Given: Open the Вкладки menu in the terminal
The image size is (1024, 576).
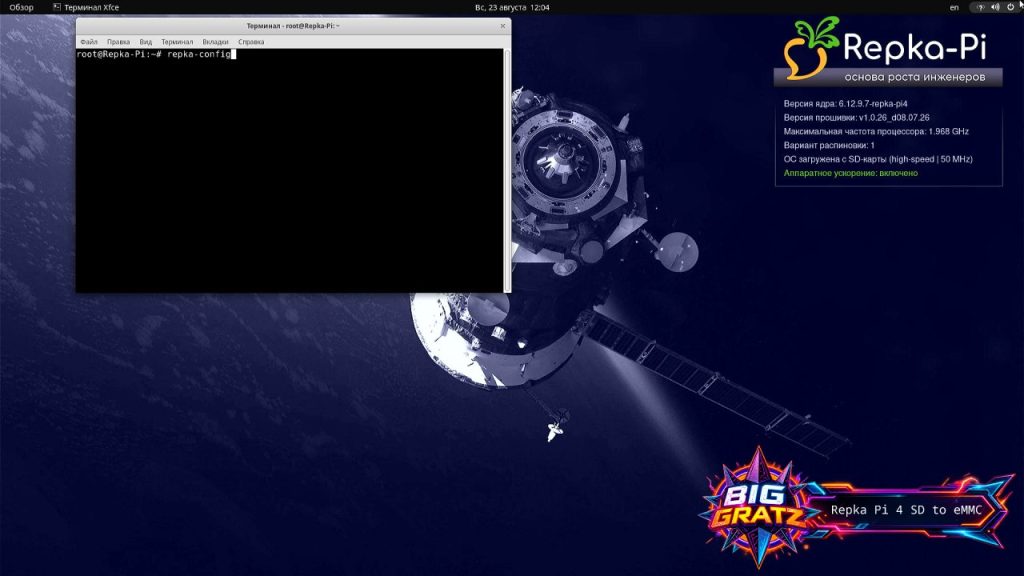Looking at the screenshot, I should pyautogui.click(x=216, y=42).
